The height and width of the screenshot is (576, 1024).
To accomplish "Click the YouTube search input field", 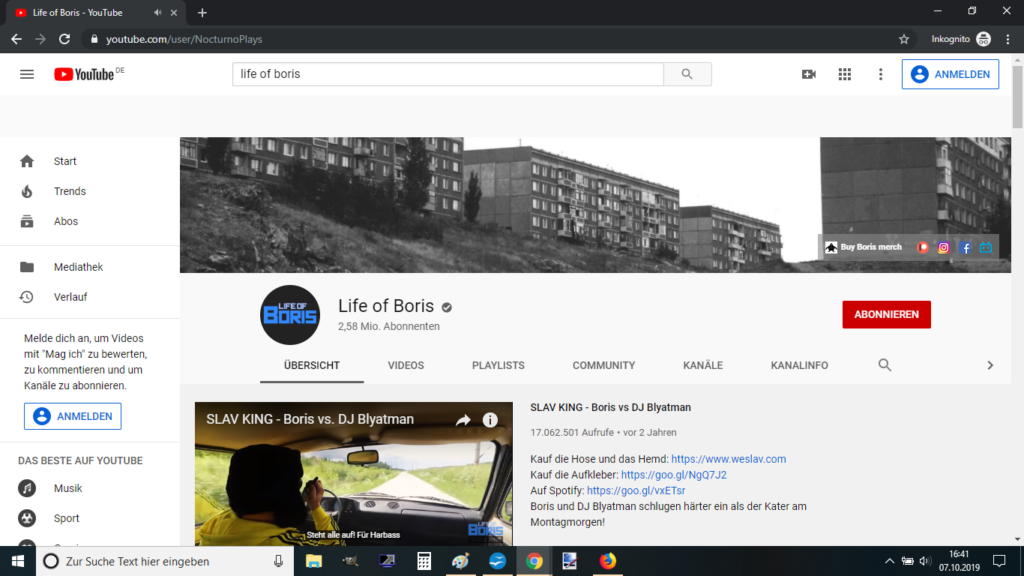I will [448, 74].
